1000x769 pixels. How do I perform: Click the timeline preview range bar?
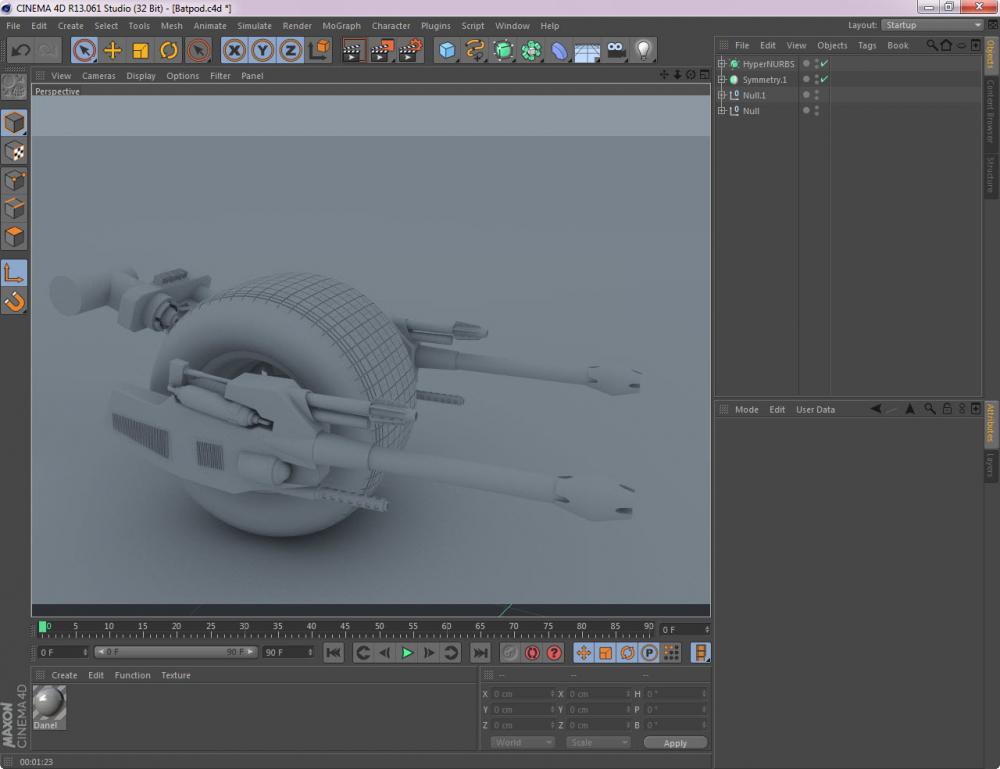175,652
